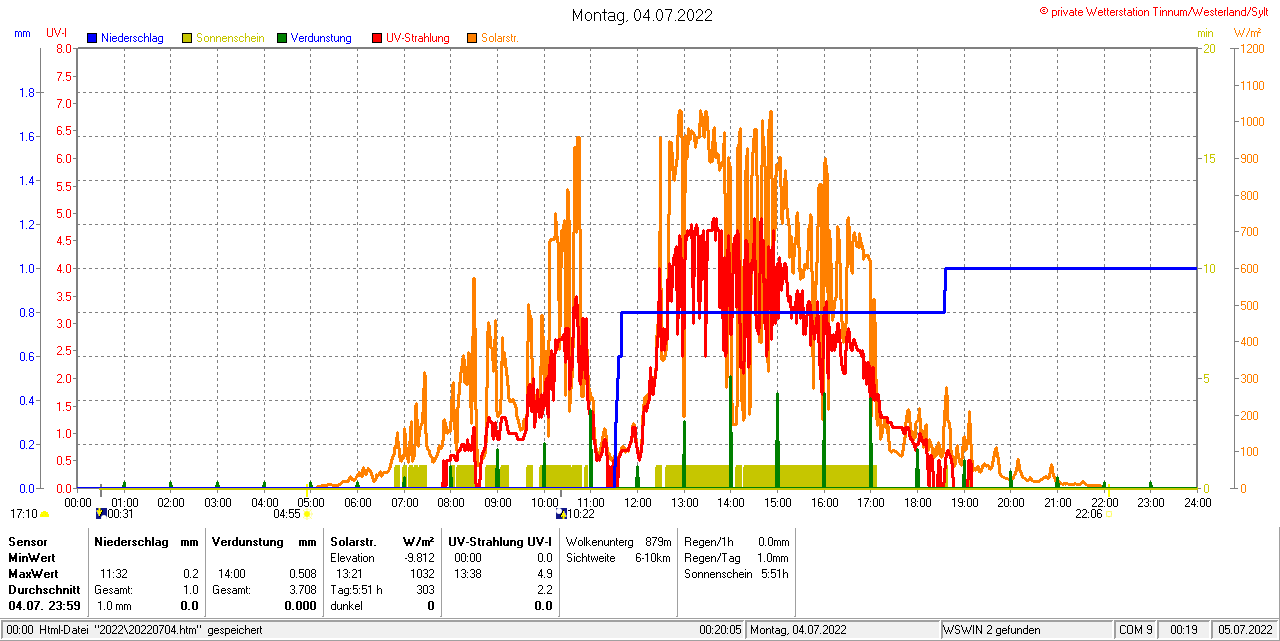
Task: Click the Niederschlag max time 11:32
Action: (x=113, y=574)
